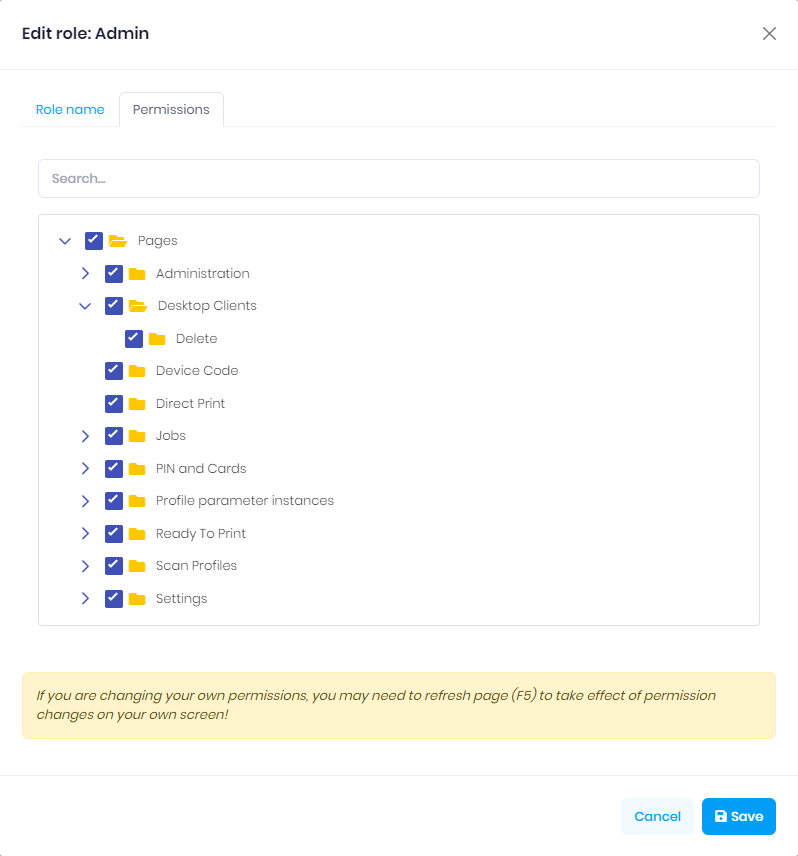The image size is (798, 856).
Task: Expand Profile parameter instances node
Action: pos(85,501)
